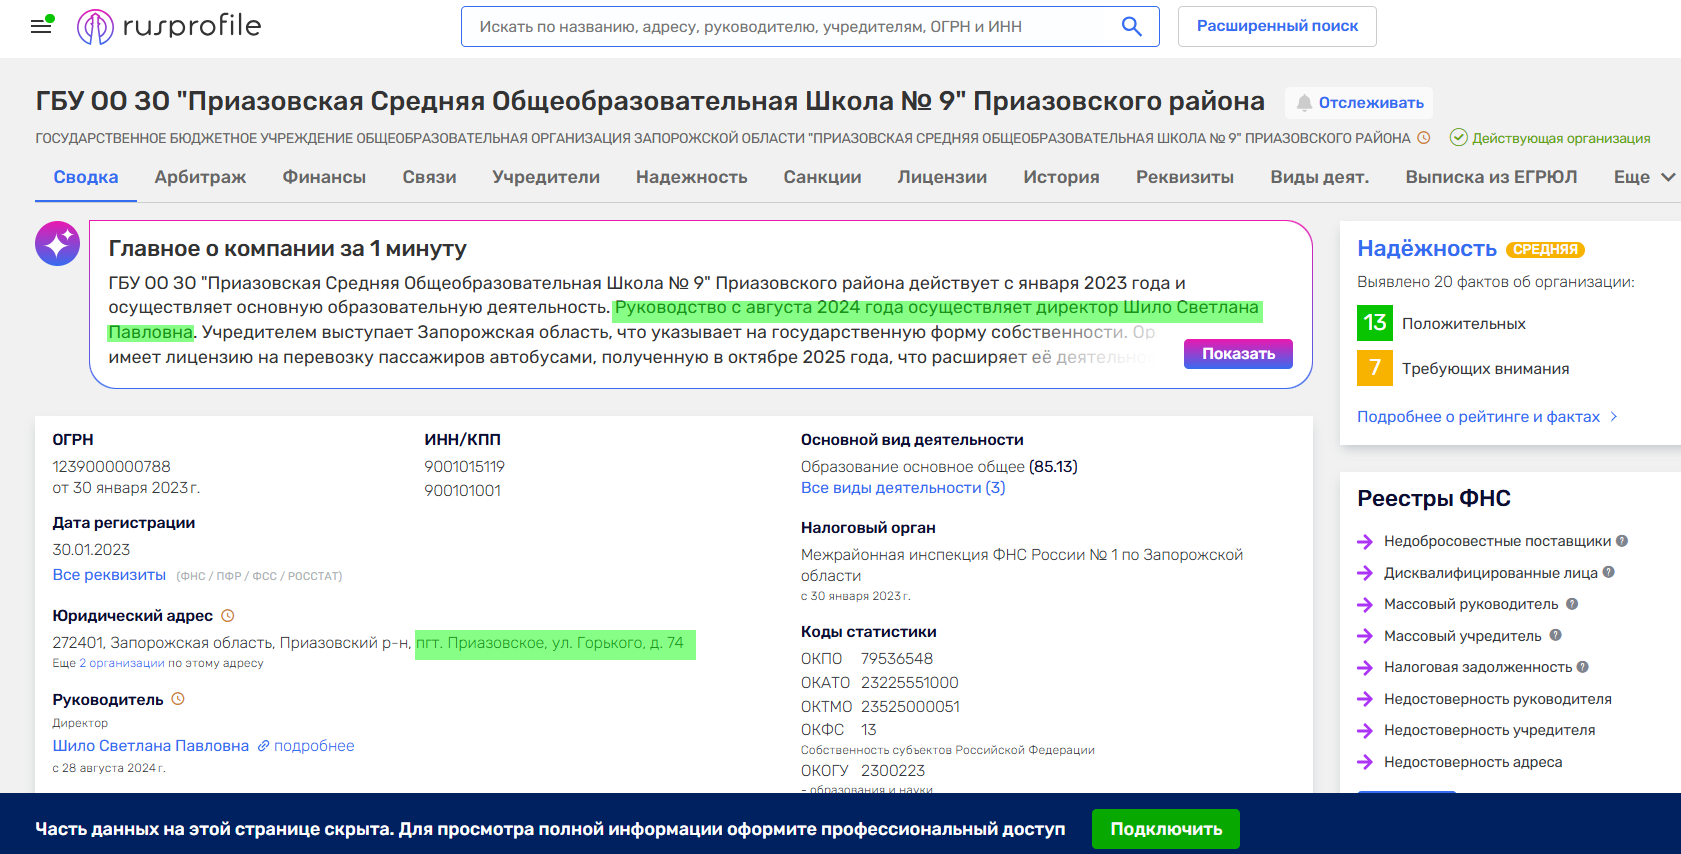The image size is (1681, 854).
Task: Click the Расширенный поиск button
Action: click(x=1277, y=26)
